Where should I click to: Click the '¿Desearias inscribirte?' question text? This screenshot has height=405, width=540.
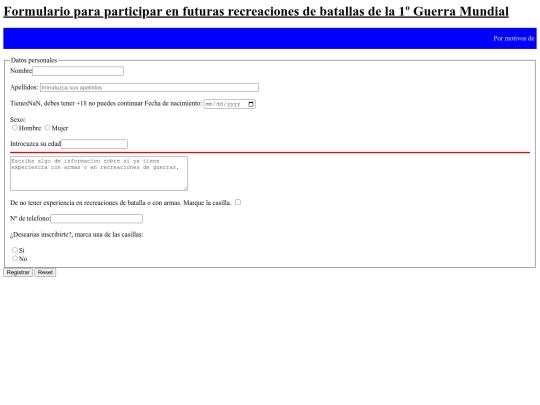pos(76,235)
